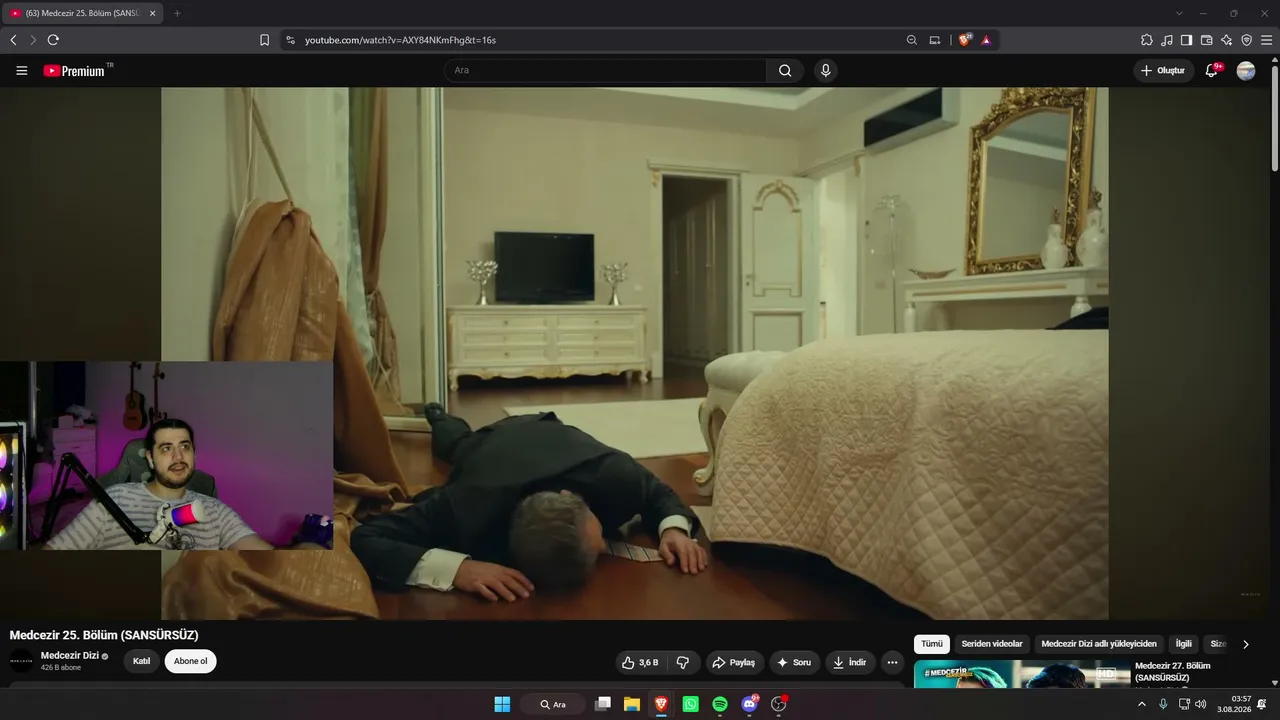
Task: Open WhatsApp from the taskbar
Action: [690, 704]
